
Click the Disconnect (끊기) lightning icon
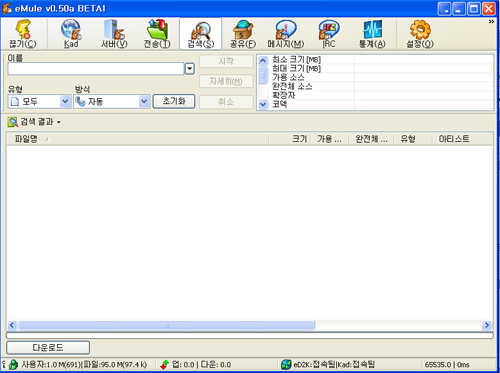pos(23,34)
